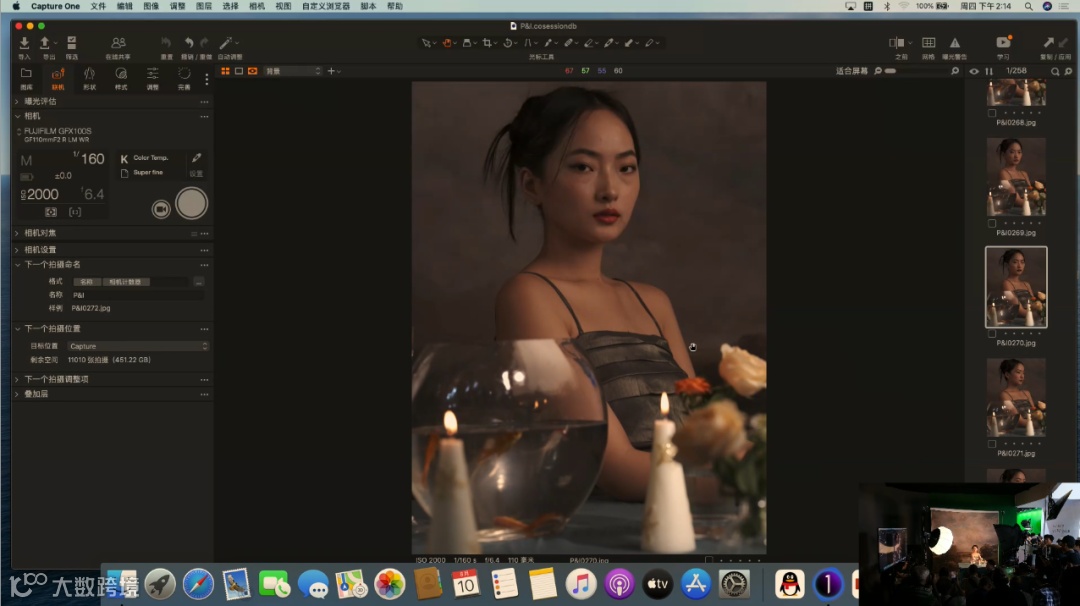Click the round shutter capture button
Viewport: 1080px width, 606px height.
(x=191, y=203)
